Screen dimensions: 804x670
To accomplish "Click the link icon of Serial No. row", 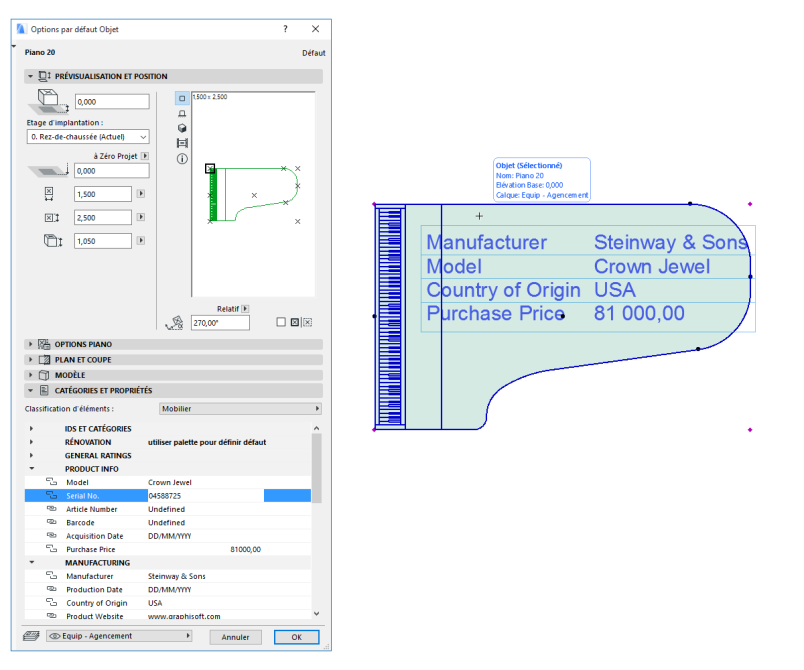I will [51, 495].
